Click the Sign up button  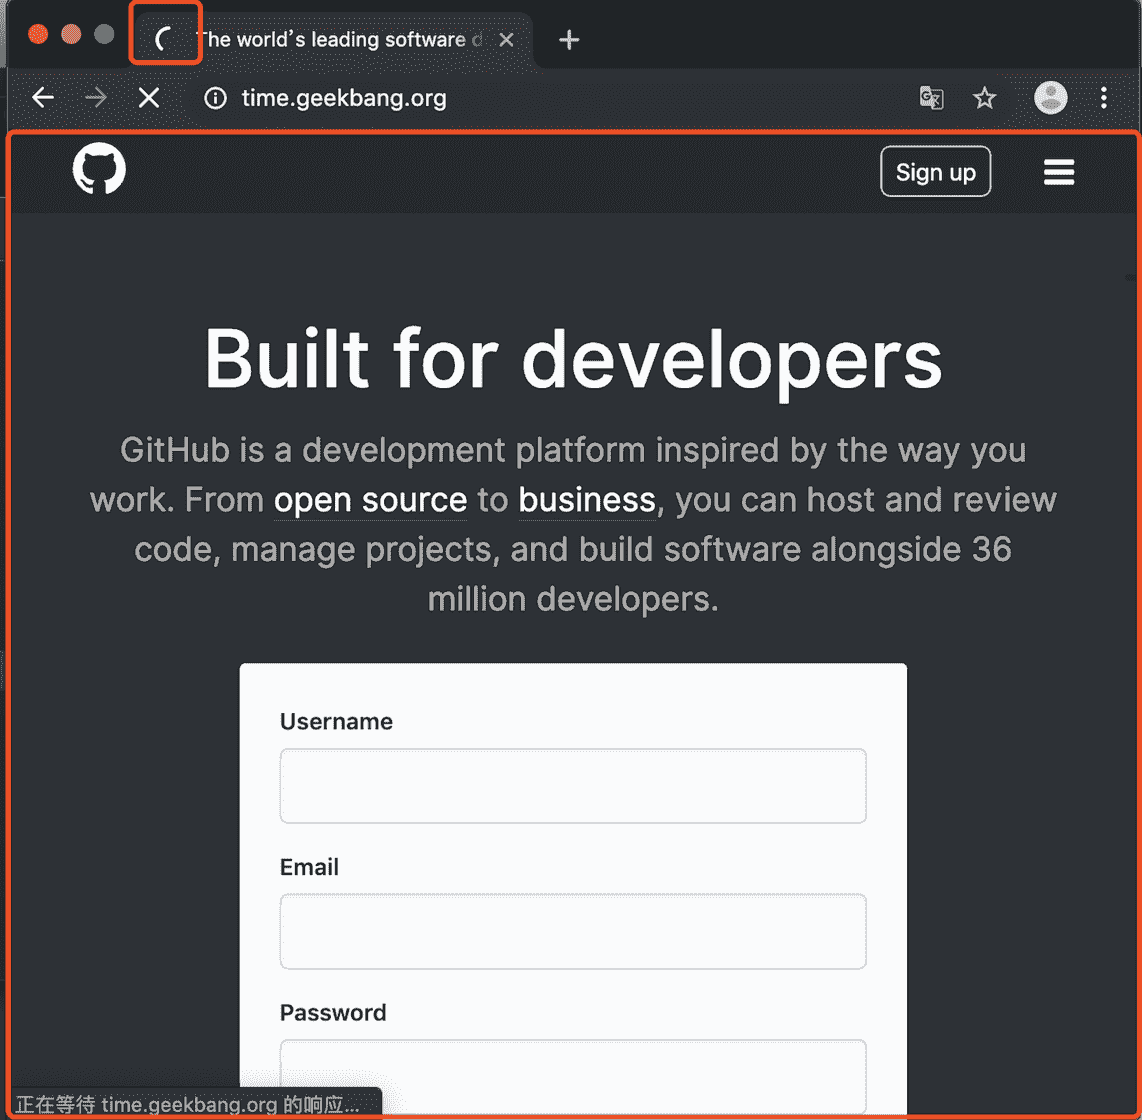point(936,172)
